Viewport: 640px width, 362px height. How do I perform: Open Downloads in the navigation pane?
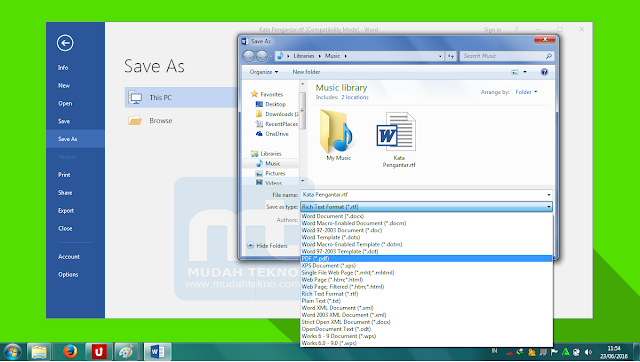(x=277, y=114)
